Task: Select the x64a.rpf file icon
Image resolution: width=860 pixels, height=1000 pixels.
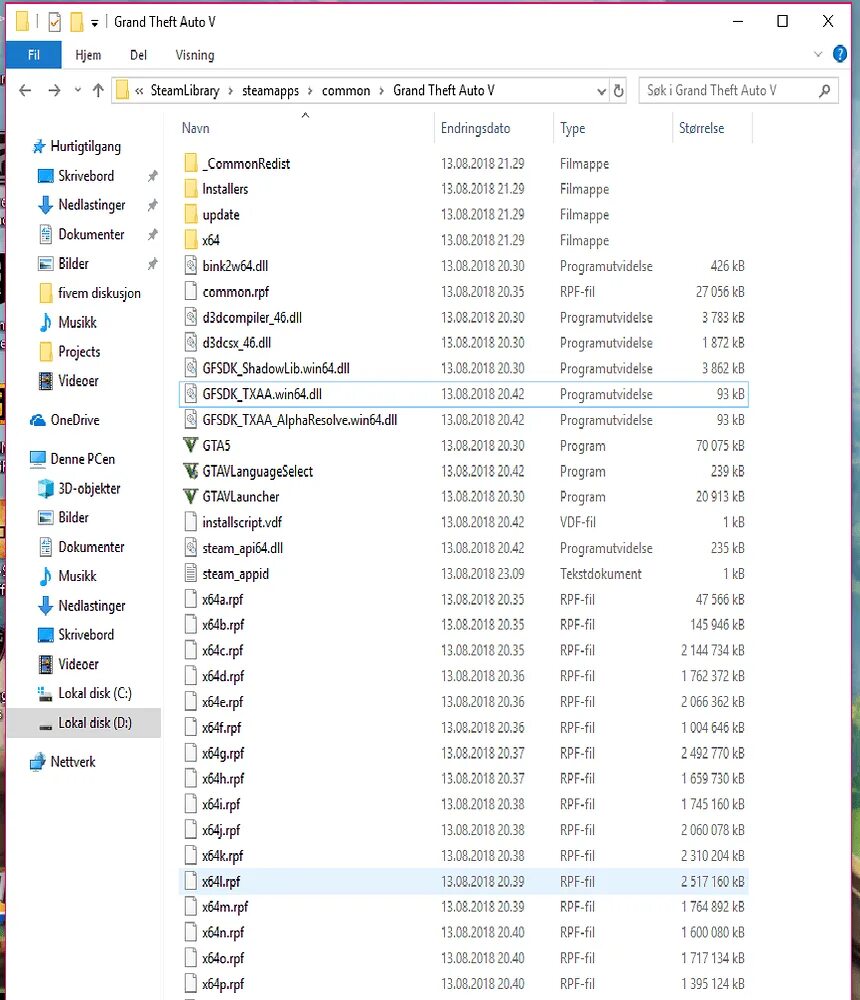Action: click(190, 599)
